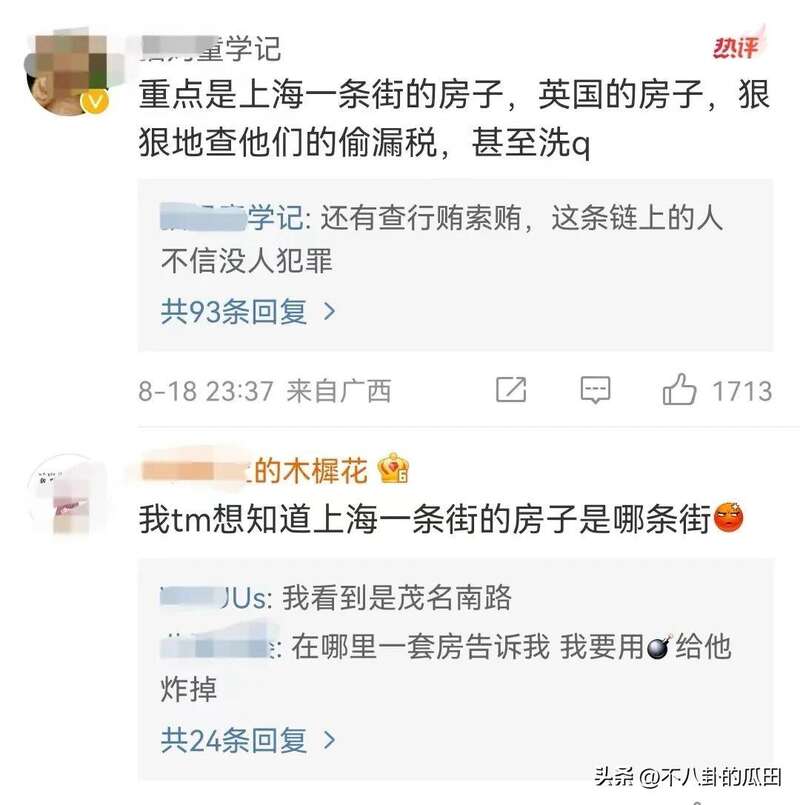Image resolution: width=800 pixels, height=805 pixels.
Task: Tap the yellow V verification badge
Action: point(95,101)
